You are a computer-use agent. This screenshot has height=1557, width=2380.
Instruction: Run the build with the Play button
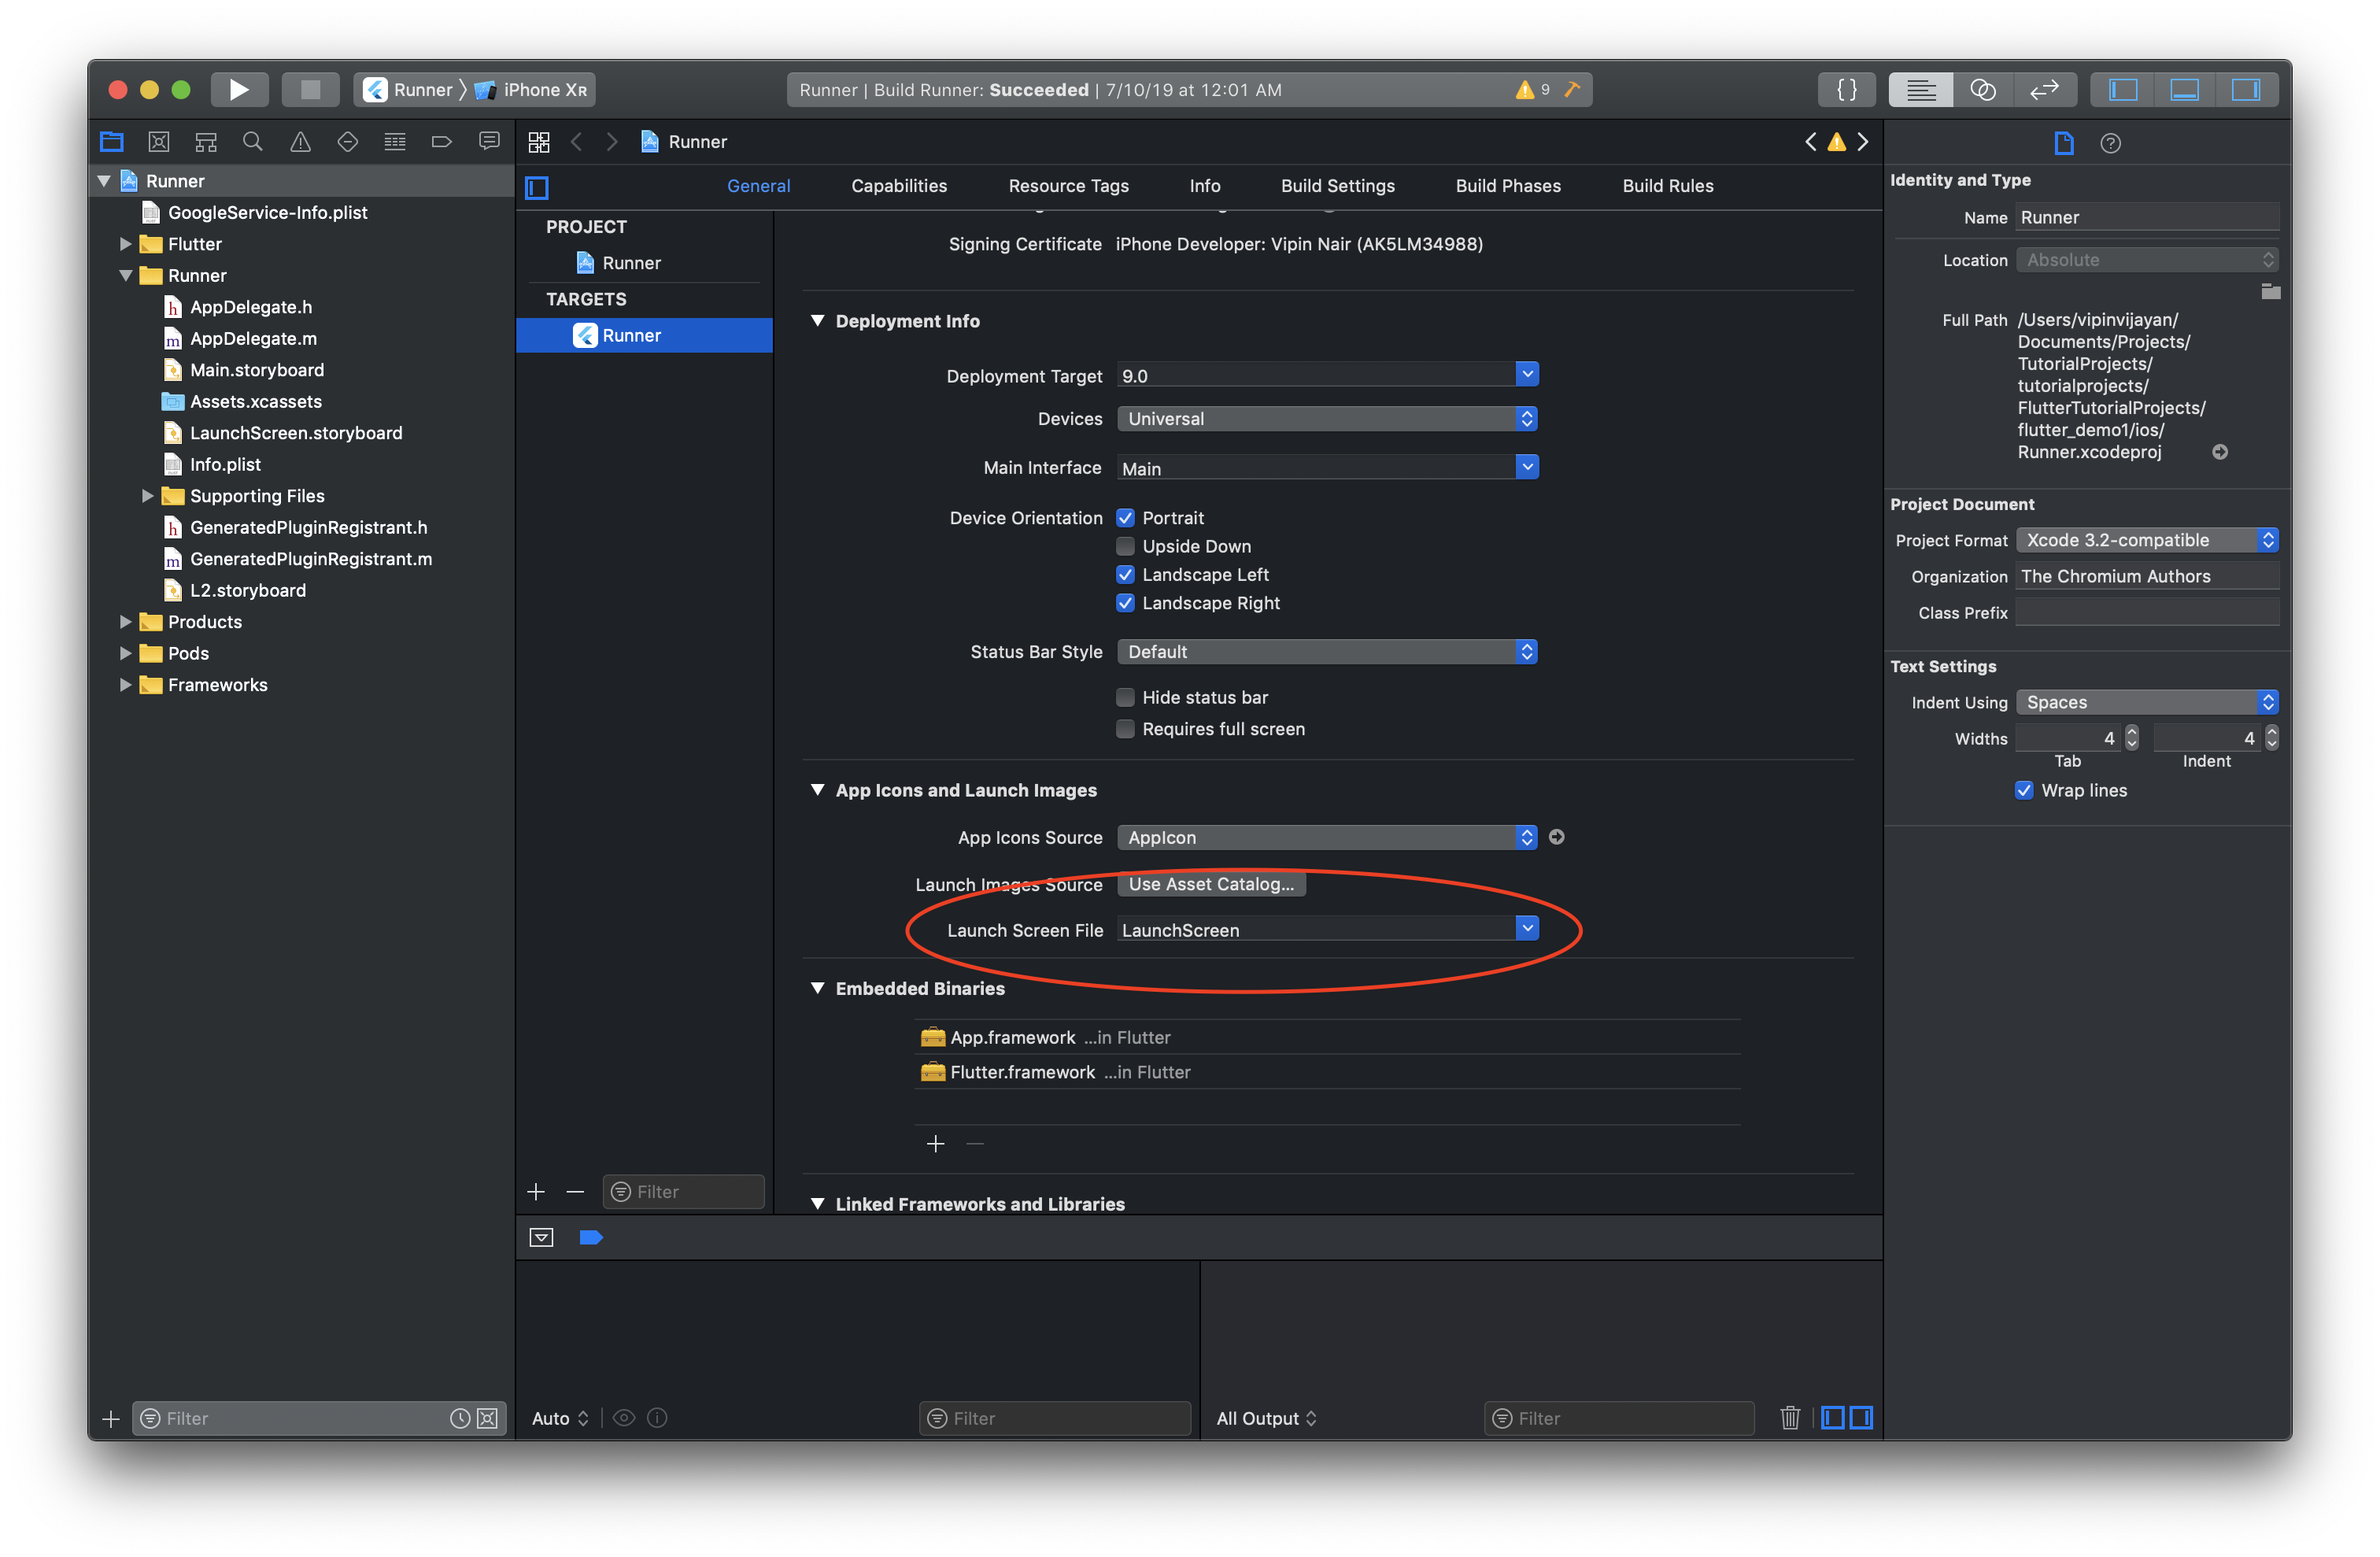239,90
